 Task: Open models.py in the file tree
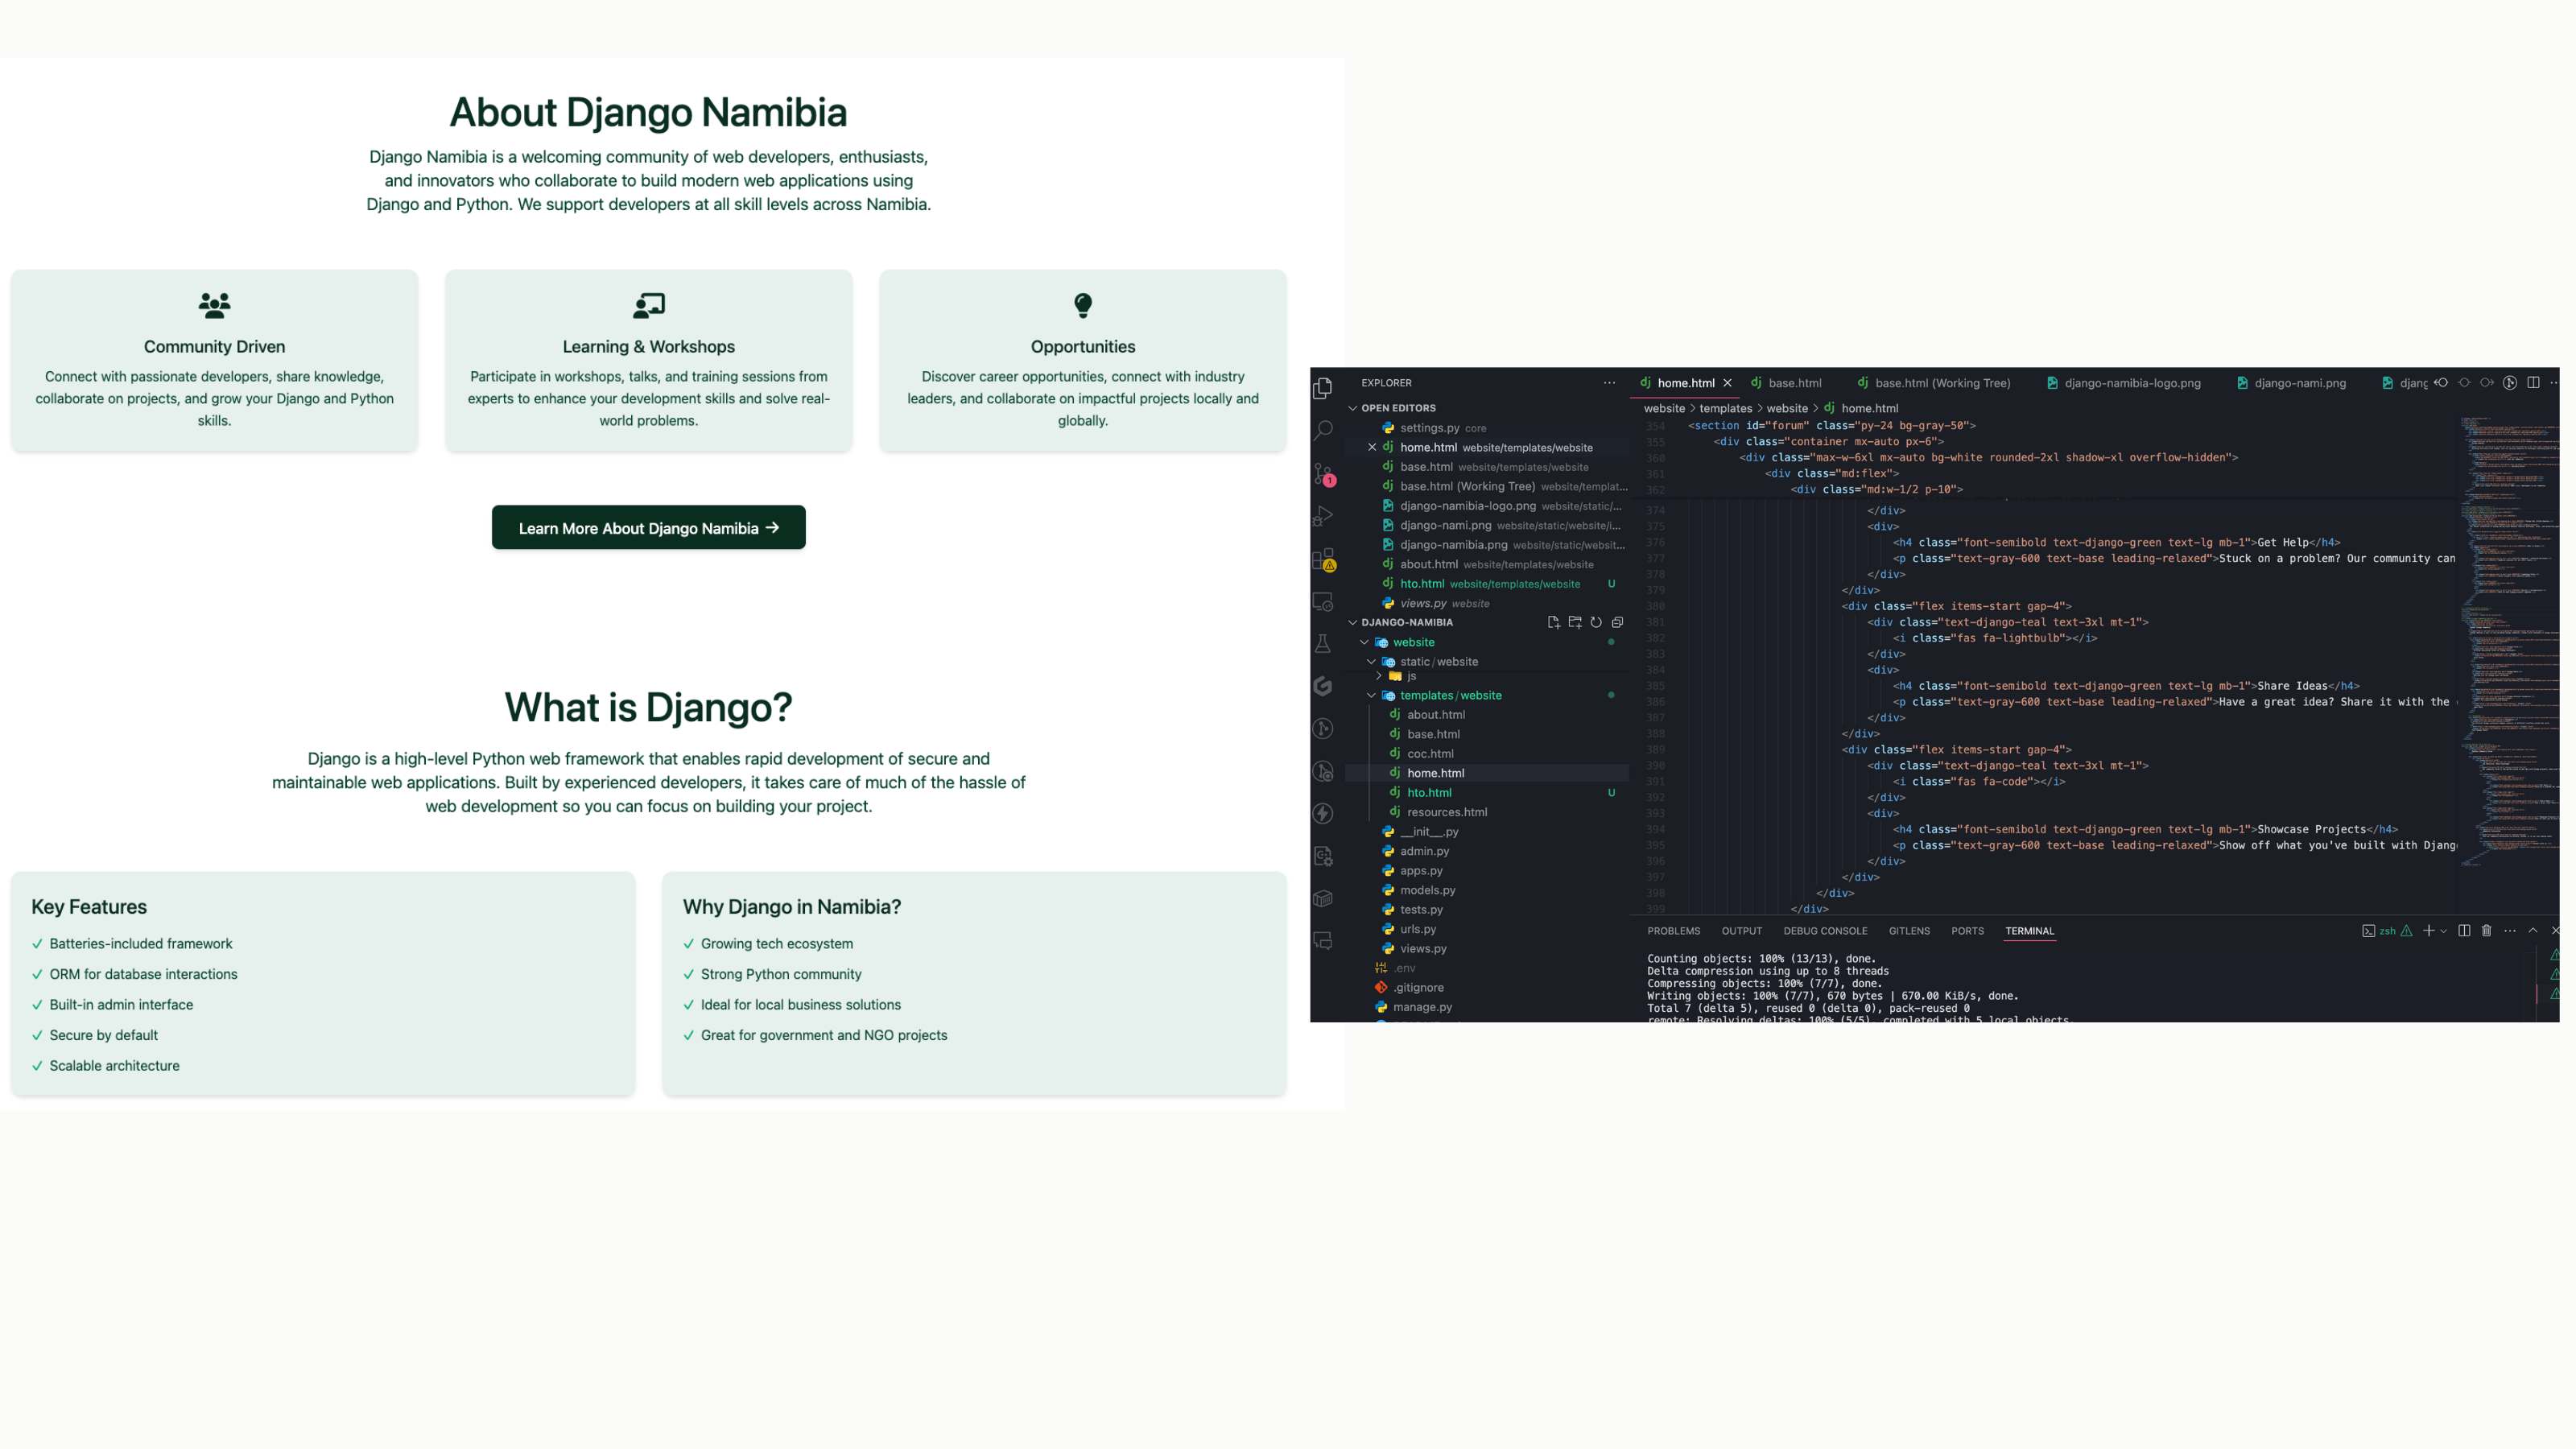tap(1427, 890)
